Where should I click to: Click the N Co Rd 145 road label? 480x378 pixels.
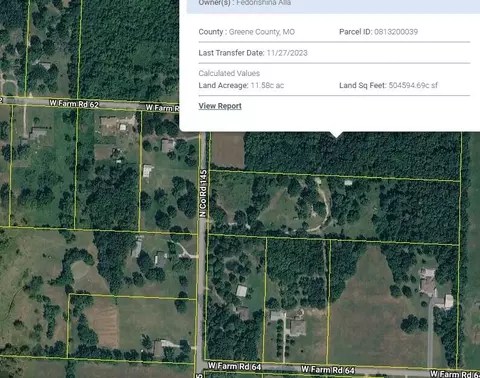203,193
